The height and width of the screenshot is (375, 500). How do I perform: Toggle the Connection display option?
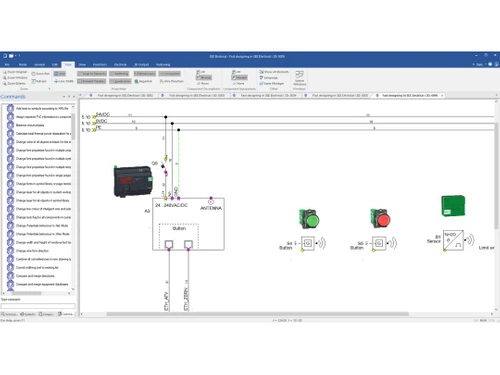pos(170,74)
